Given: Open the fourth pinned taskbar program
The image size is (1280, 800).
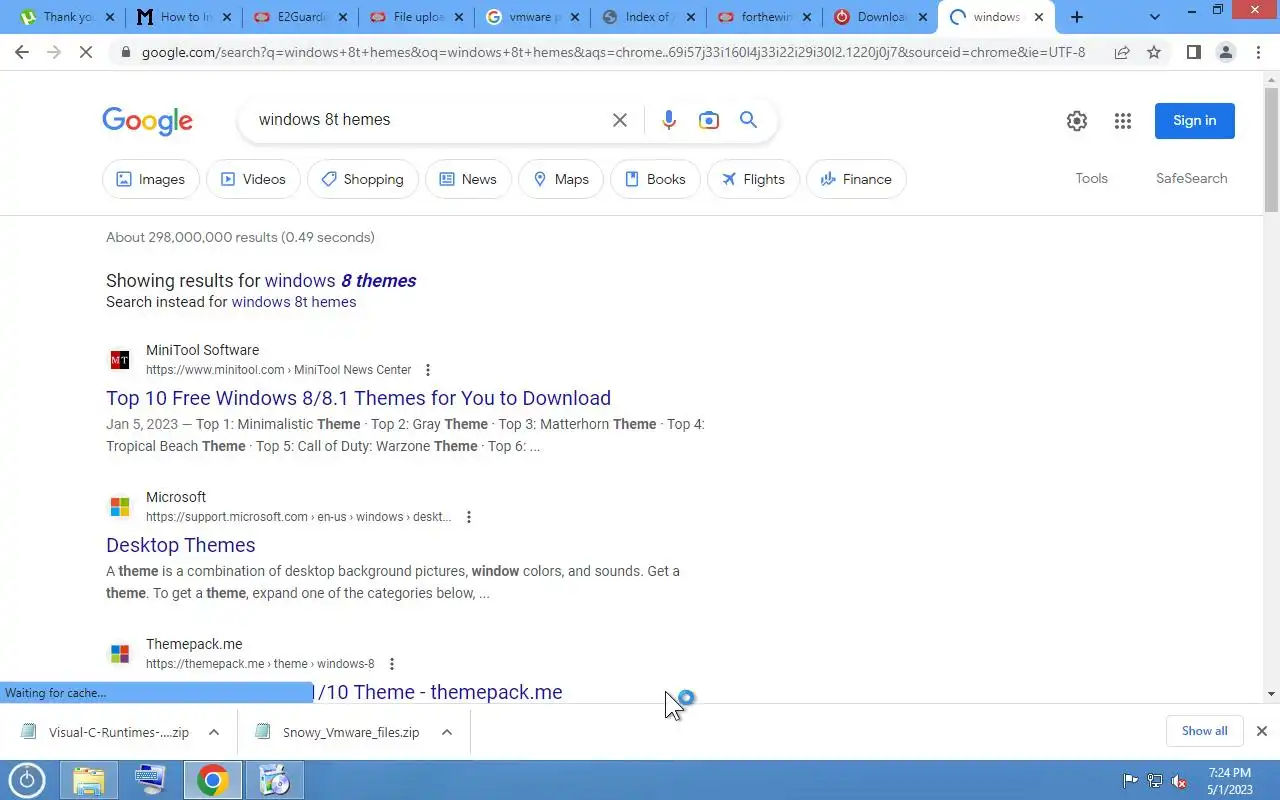Looking at the screenshot, I should click(274, 780).
